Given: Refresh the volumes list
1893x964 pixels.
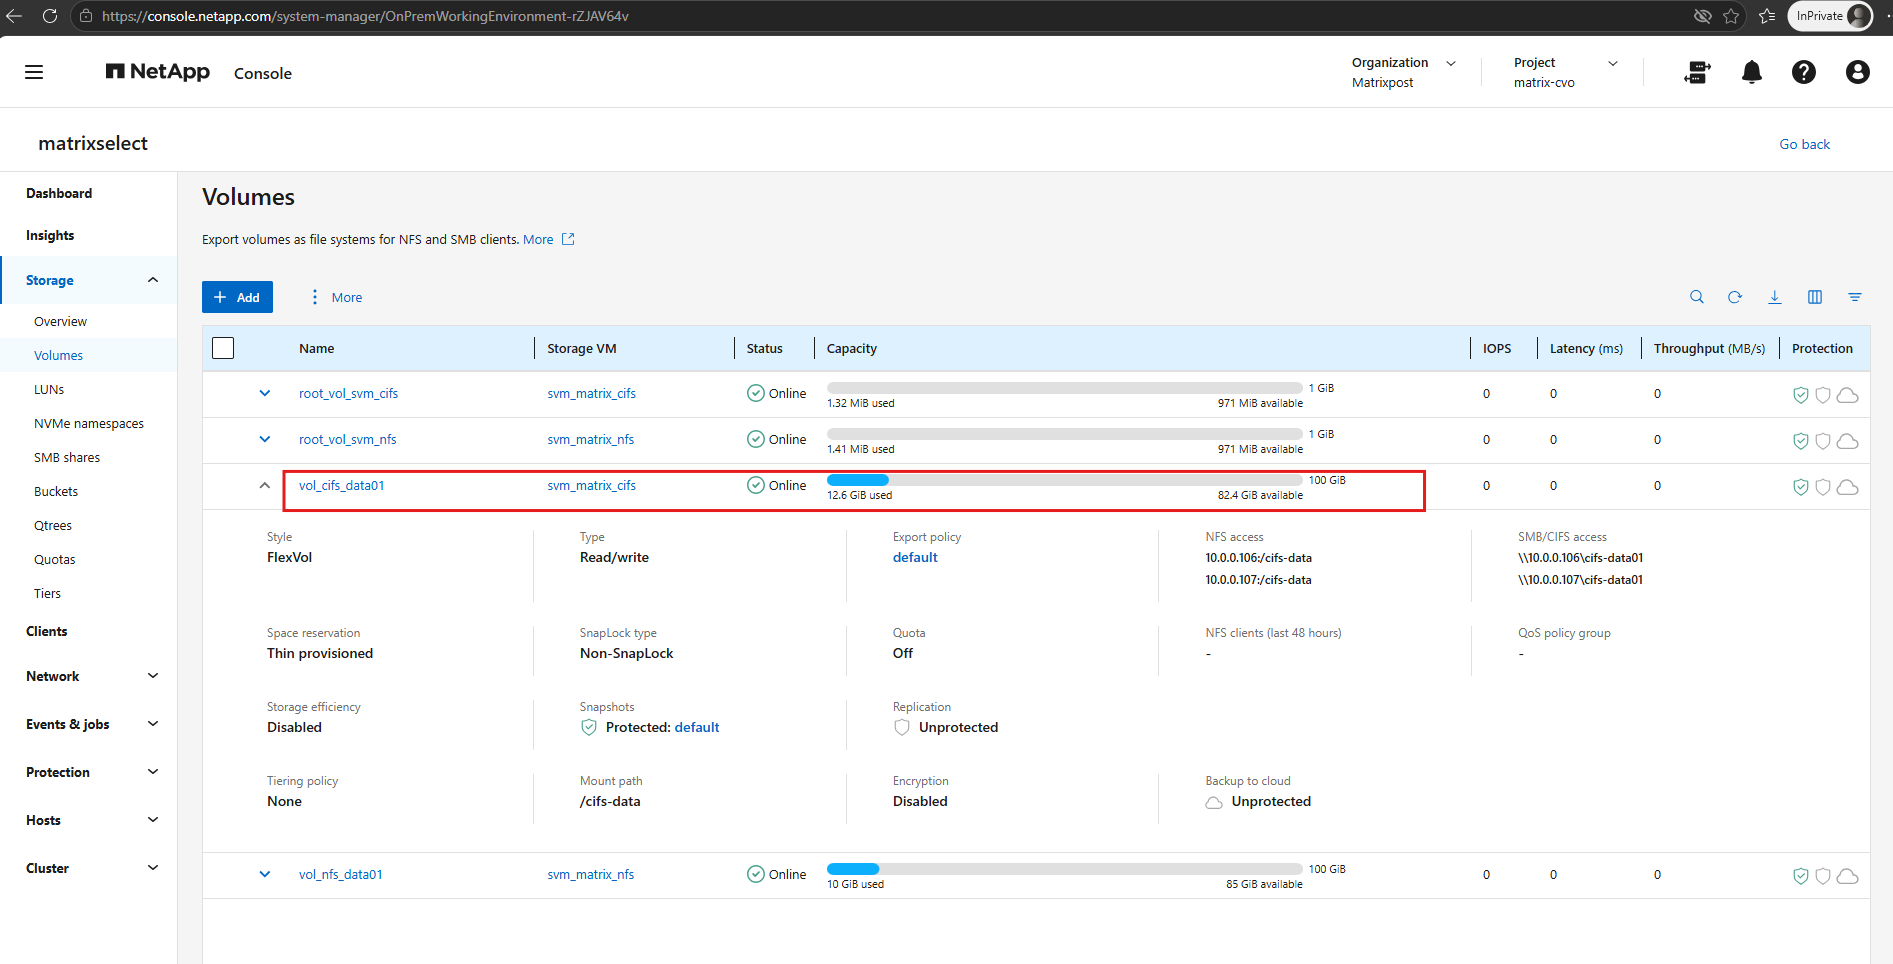Looking at the screenshot, I should point(1735,297).
